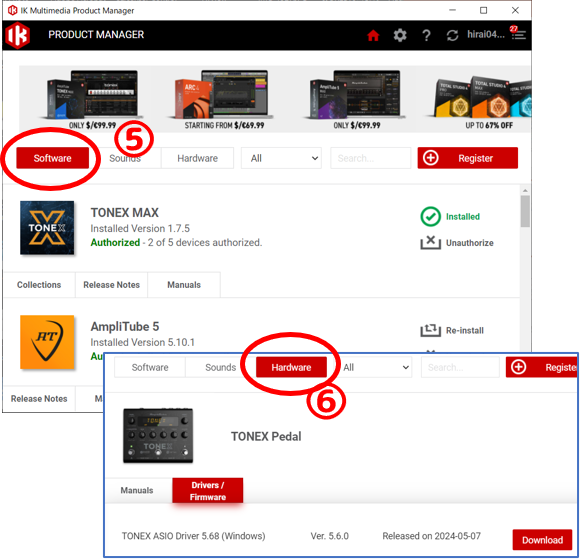Go to the red Home icon

click(373, 35)
